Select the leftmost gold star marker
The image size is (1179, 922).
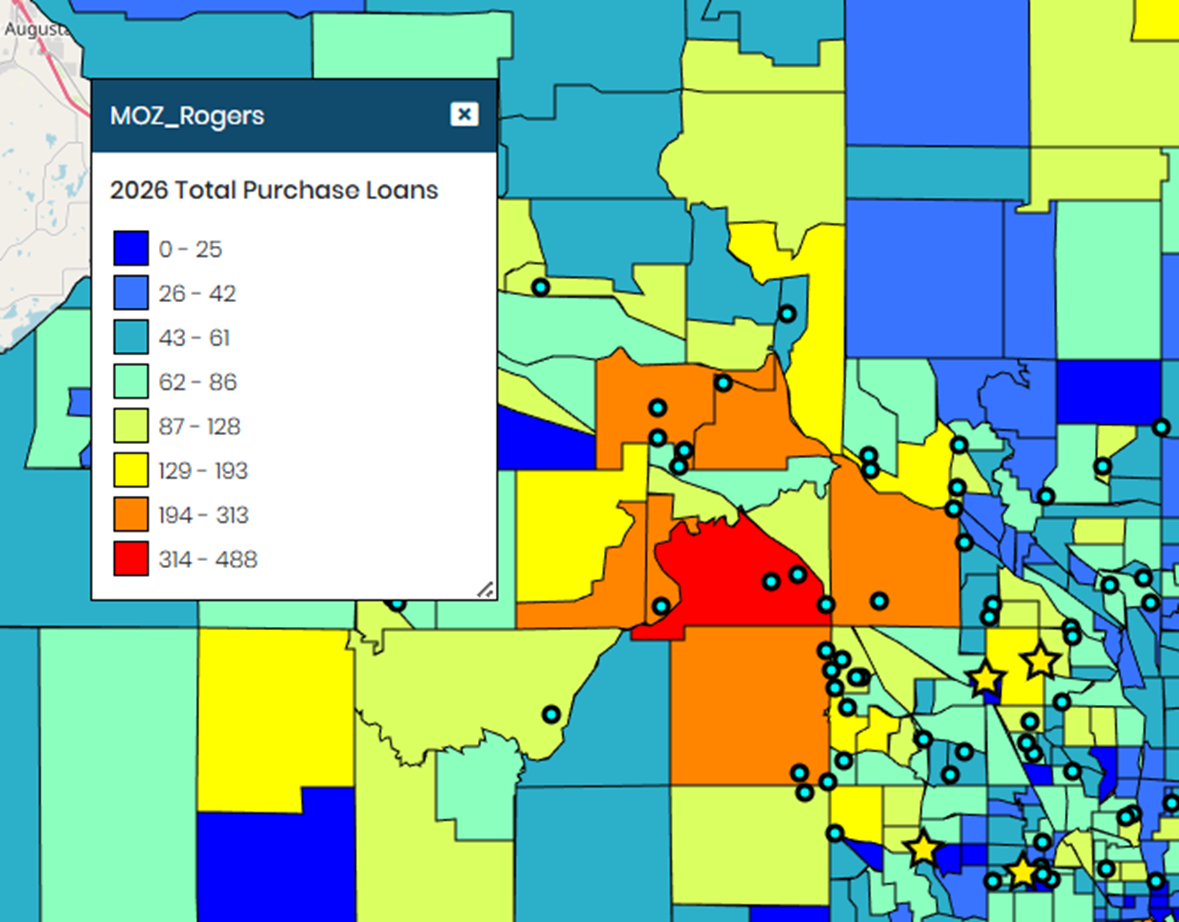tap(923, 849)
